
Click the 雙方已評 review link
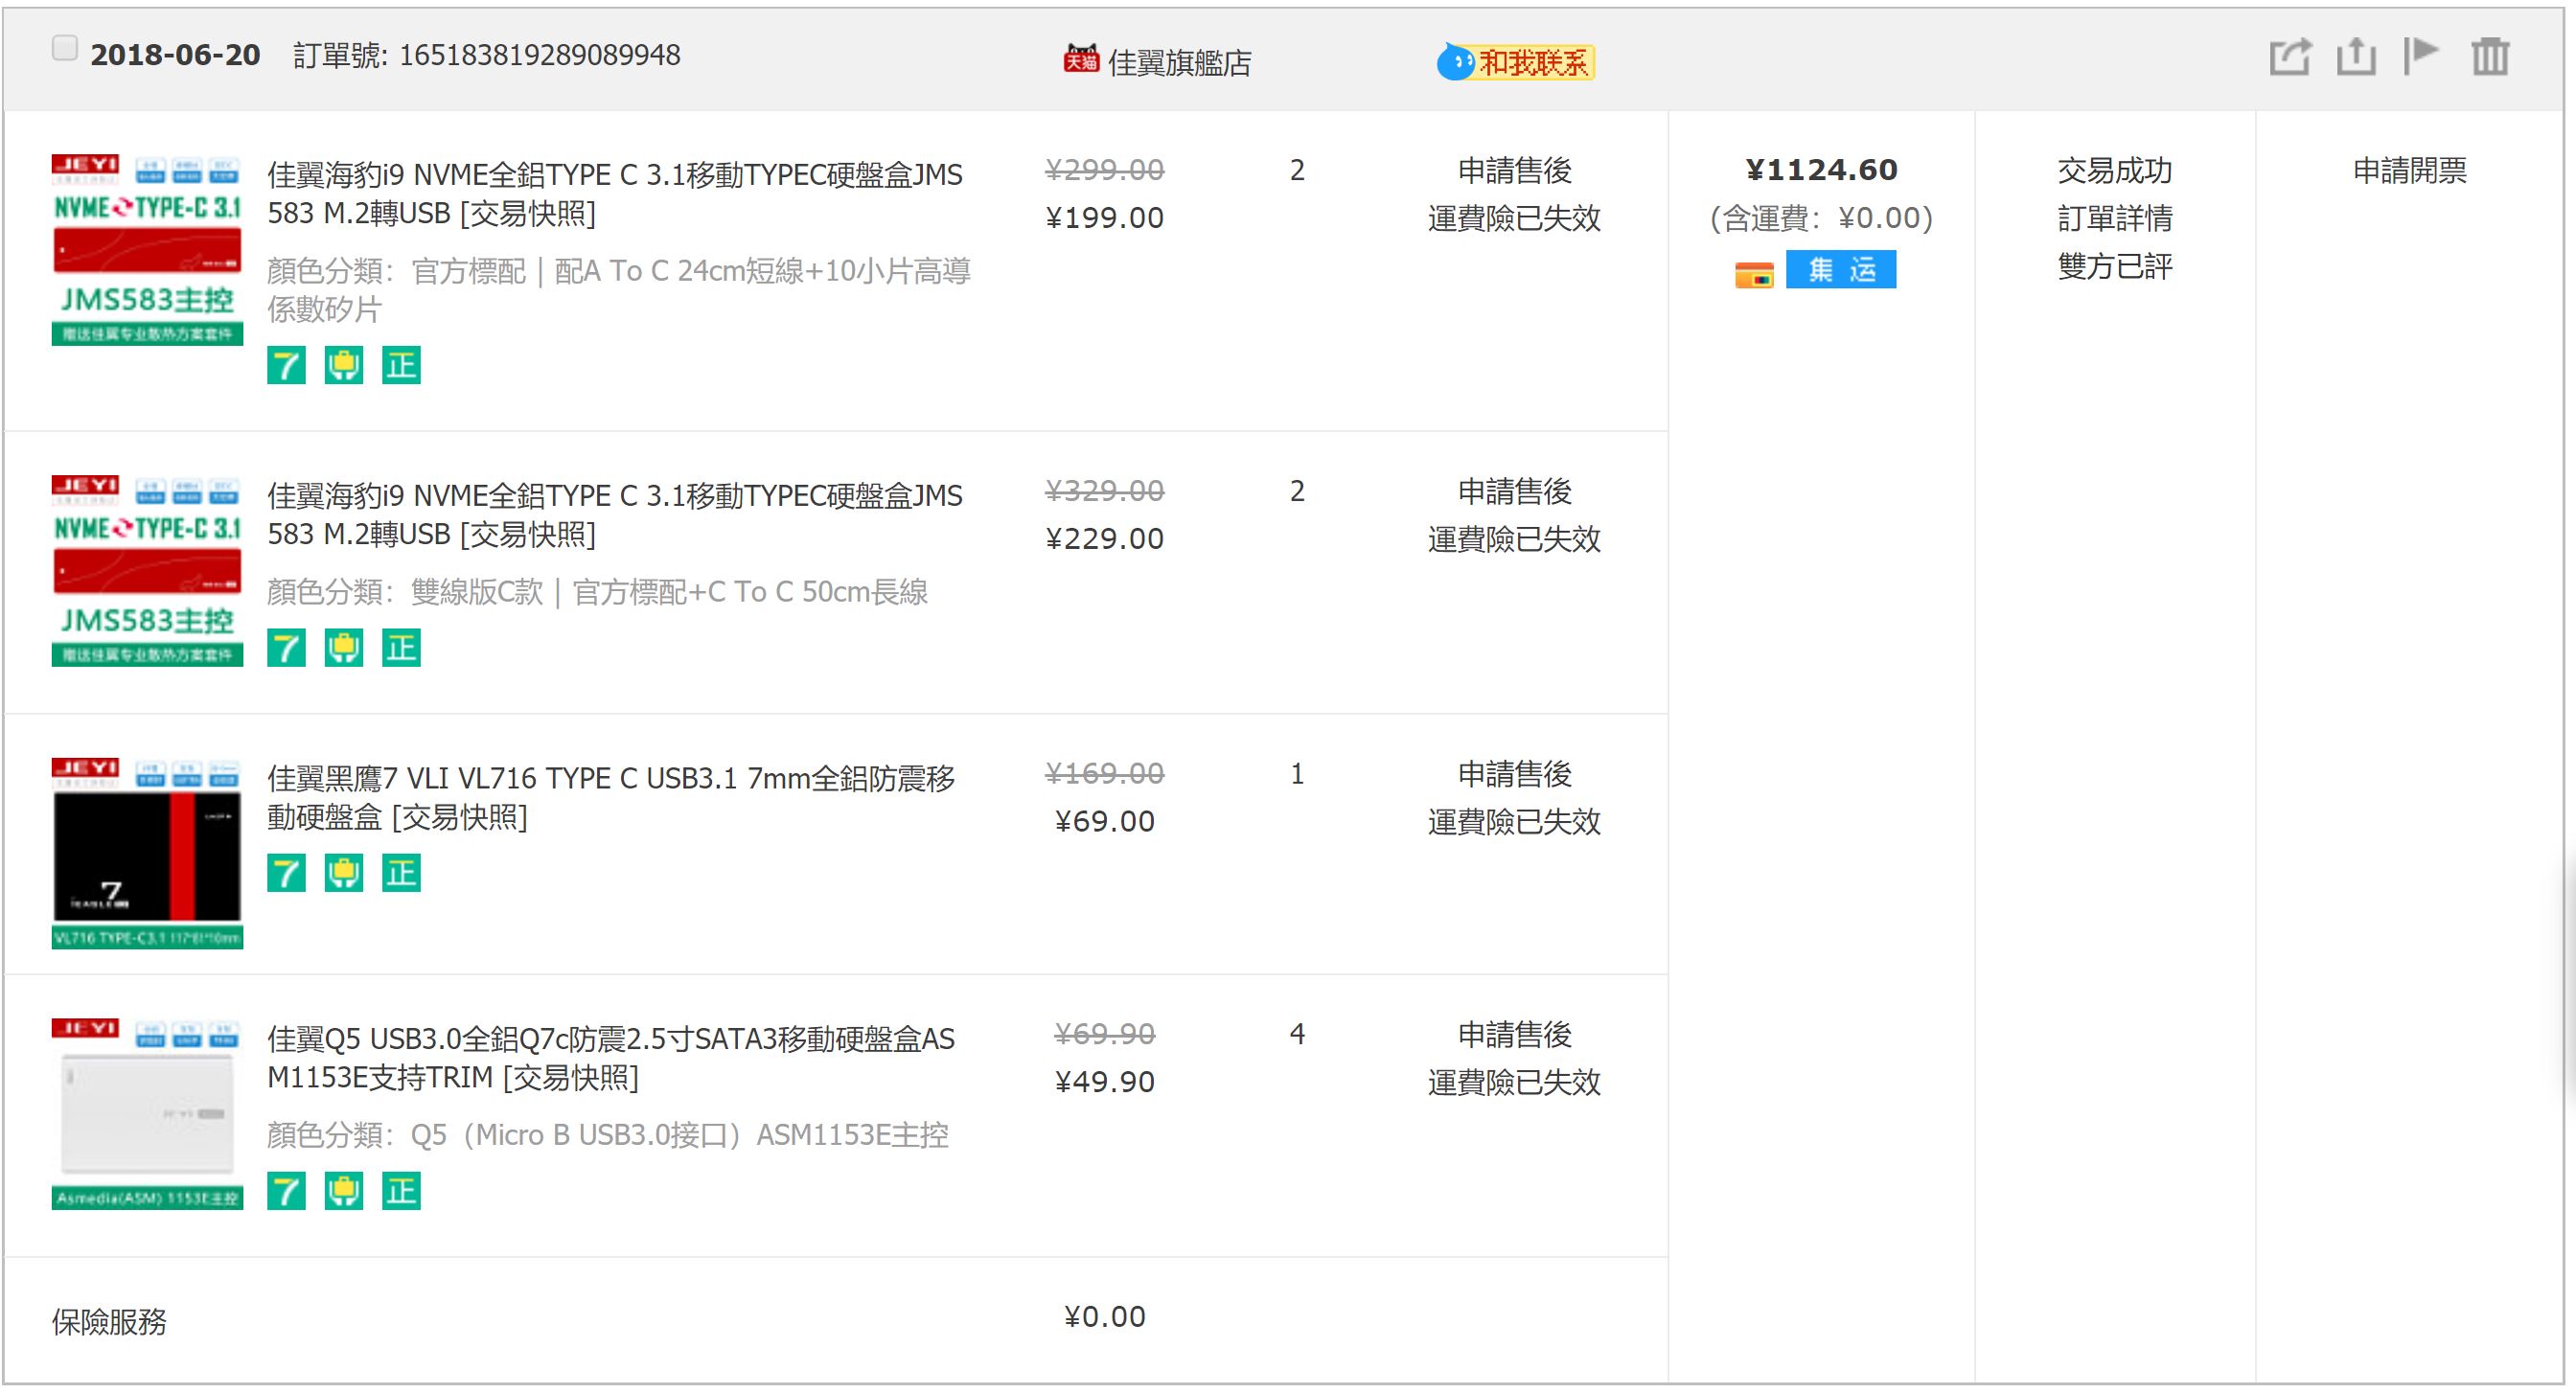click(x=2114, y=267)
